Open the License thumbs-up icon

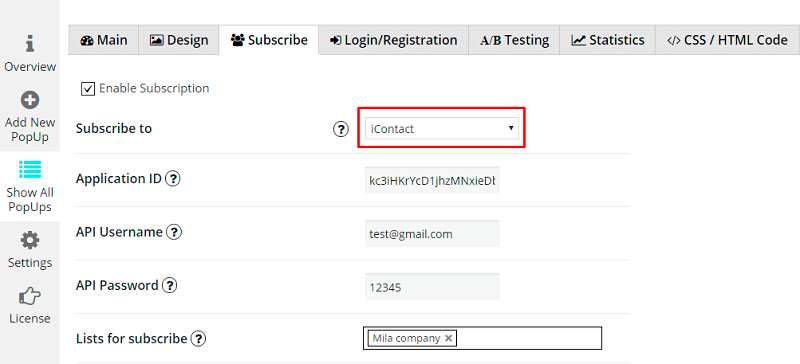(x=30, y=296)
